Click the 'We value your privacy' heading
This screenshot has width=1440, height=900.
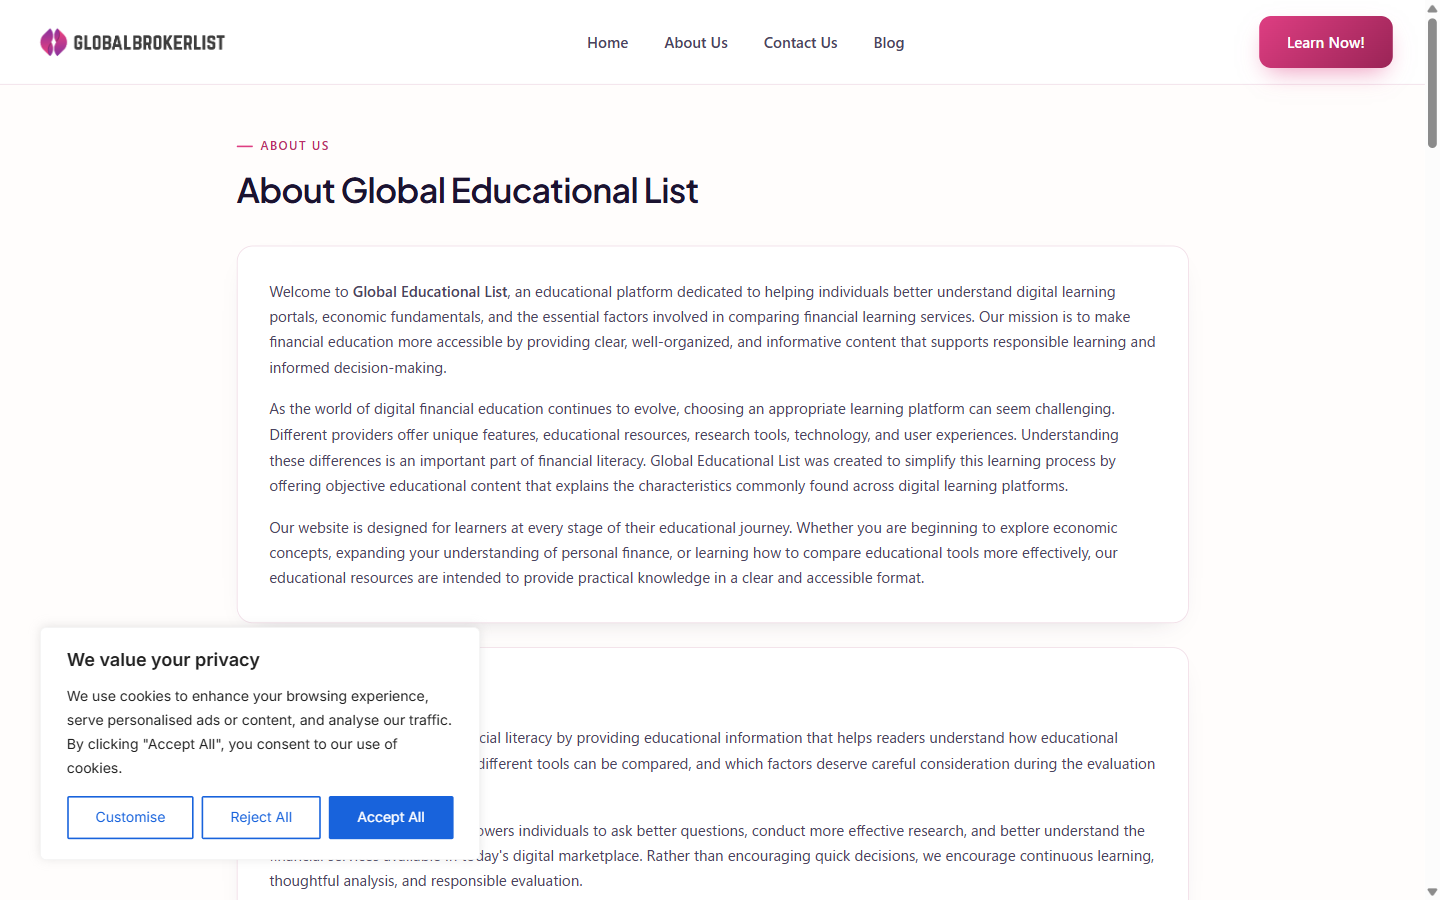point(163,660)
